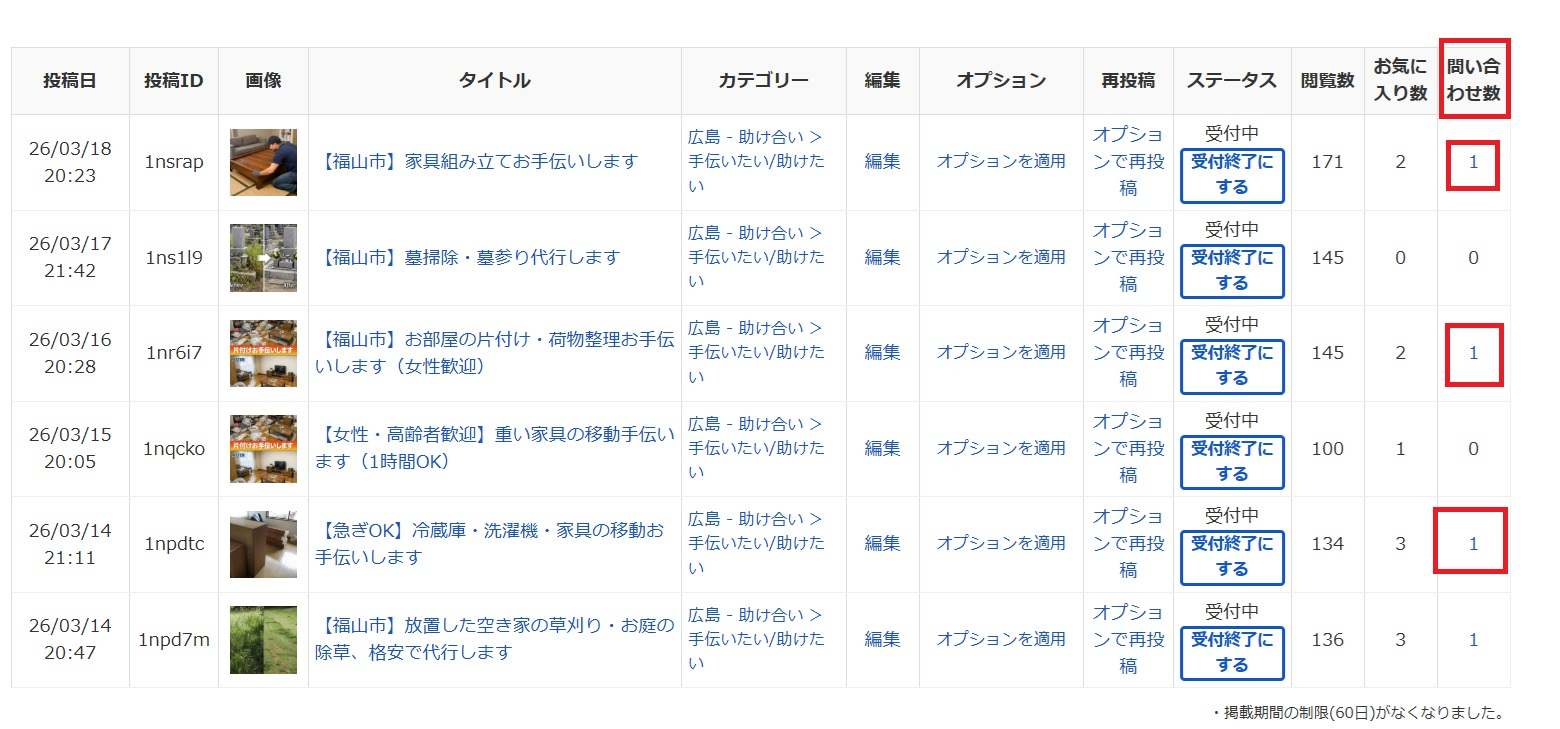Click view count 171

tap(1327, 162)
